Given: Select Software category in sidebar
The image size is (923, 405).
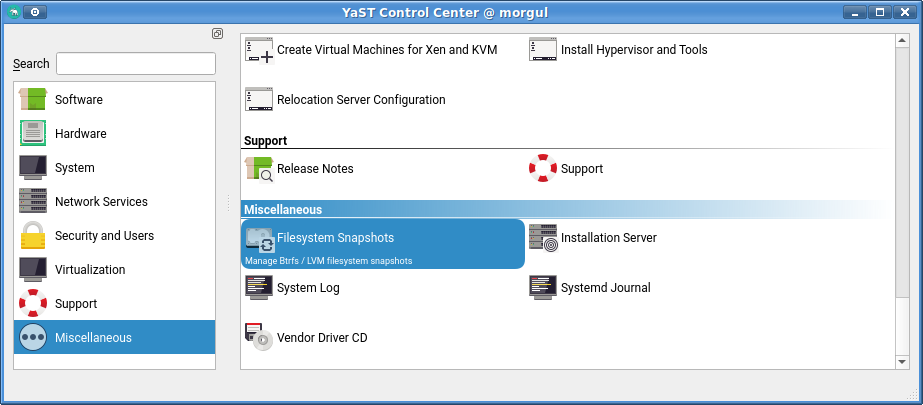Looking at the screenshot, I should click(78, 100).
